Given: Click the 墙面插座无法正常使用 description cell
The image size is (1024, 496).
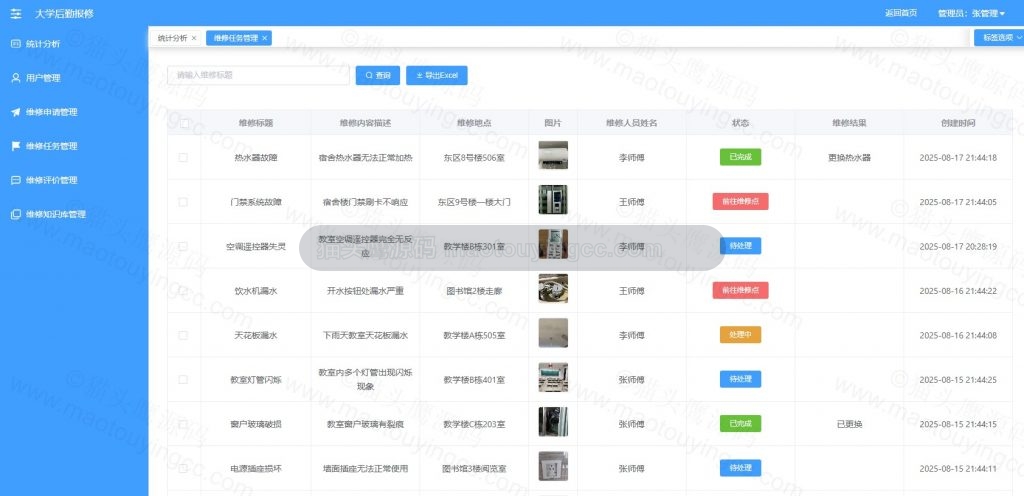Looking at the screenshot, I should click(x=365, y=469).
